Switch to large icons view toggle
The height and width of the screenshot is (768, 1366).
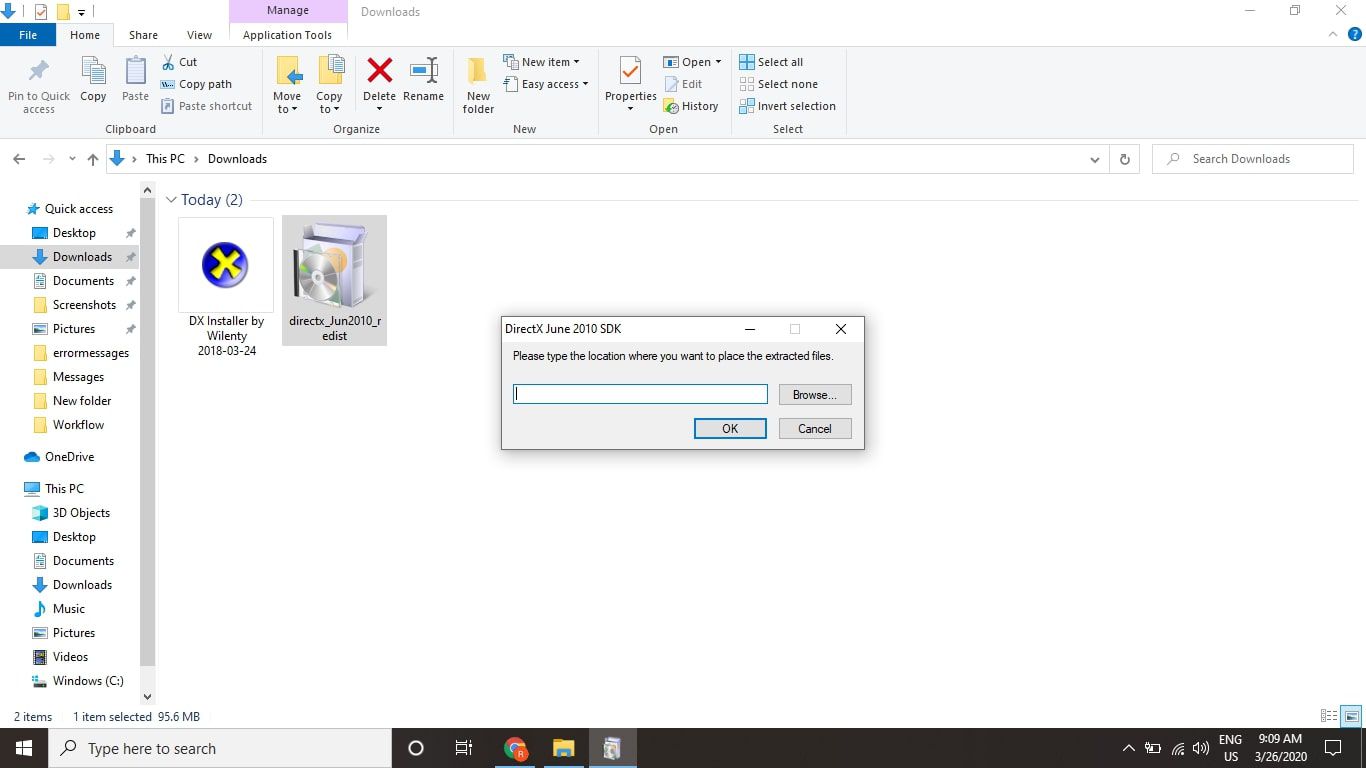(1351, 716)
